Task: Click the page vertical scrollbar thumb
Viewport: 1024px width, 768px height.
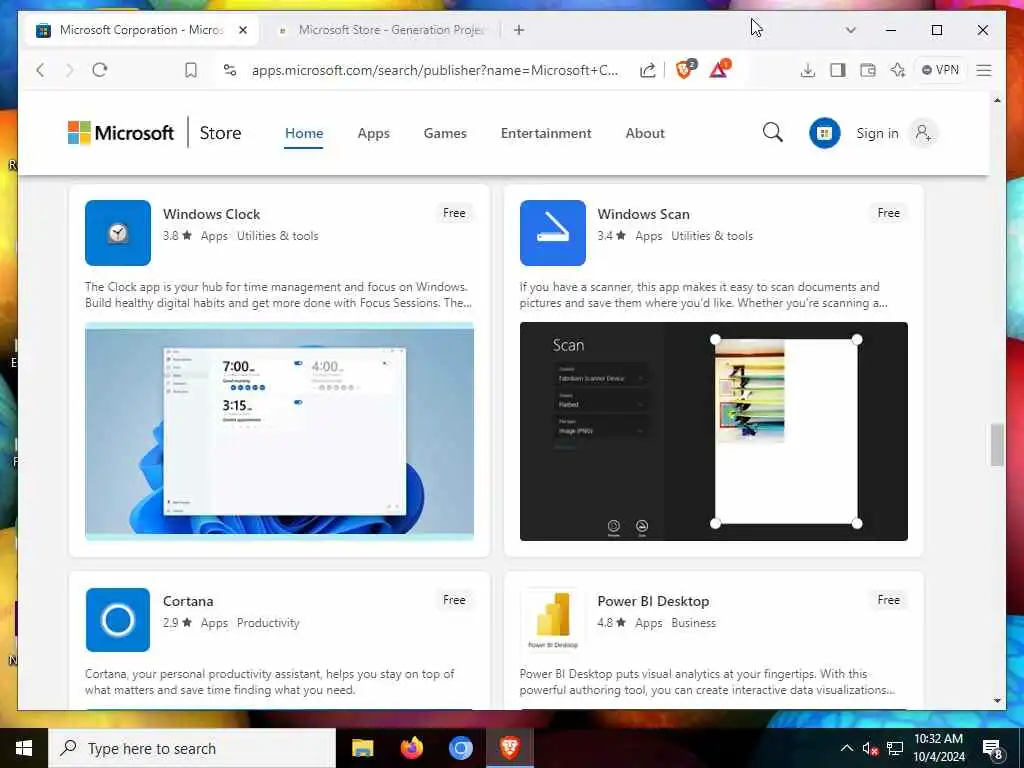Action: pos(997,445)
